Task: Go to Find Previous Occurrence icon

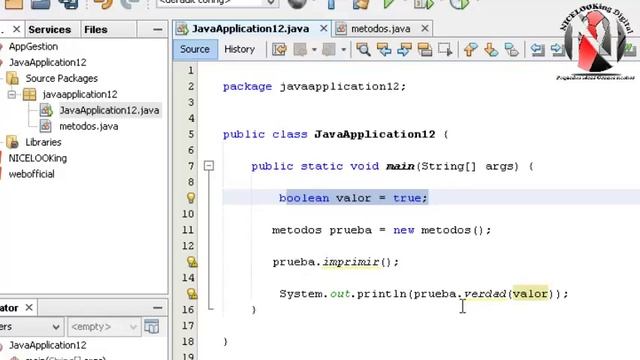Action: 384,50
